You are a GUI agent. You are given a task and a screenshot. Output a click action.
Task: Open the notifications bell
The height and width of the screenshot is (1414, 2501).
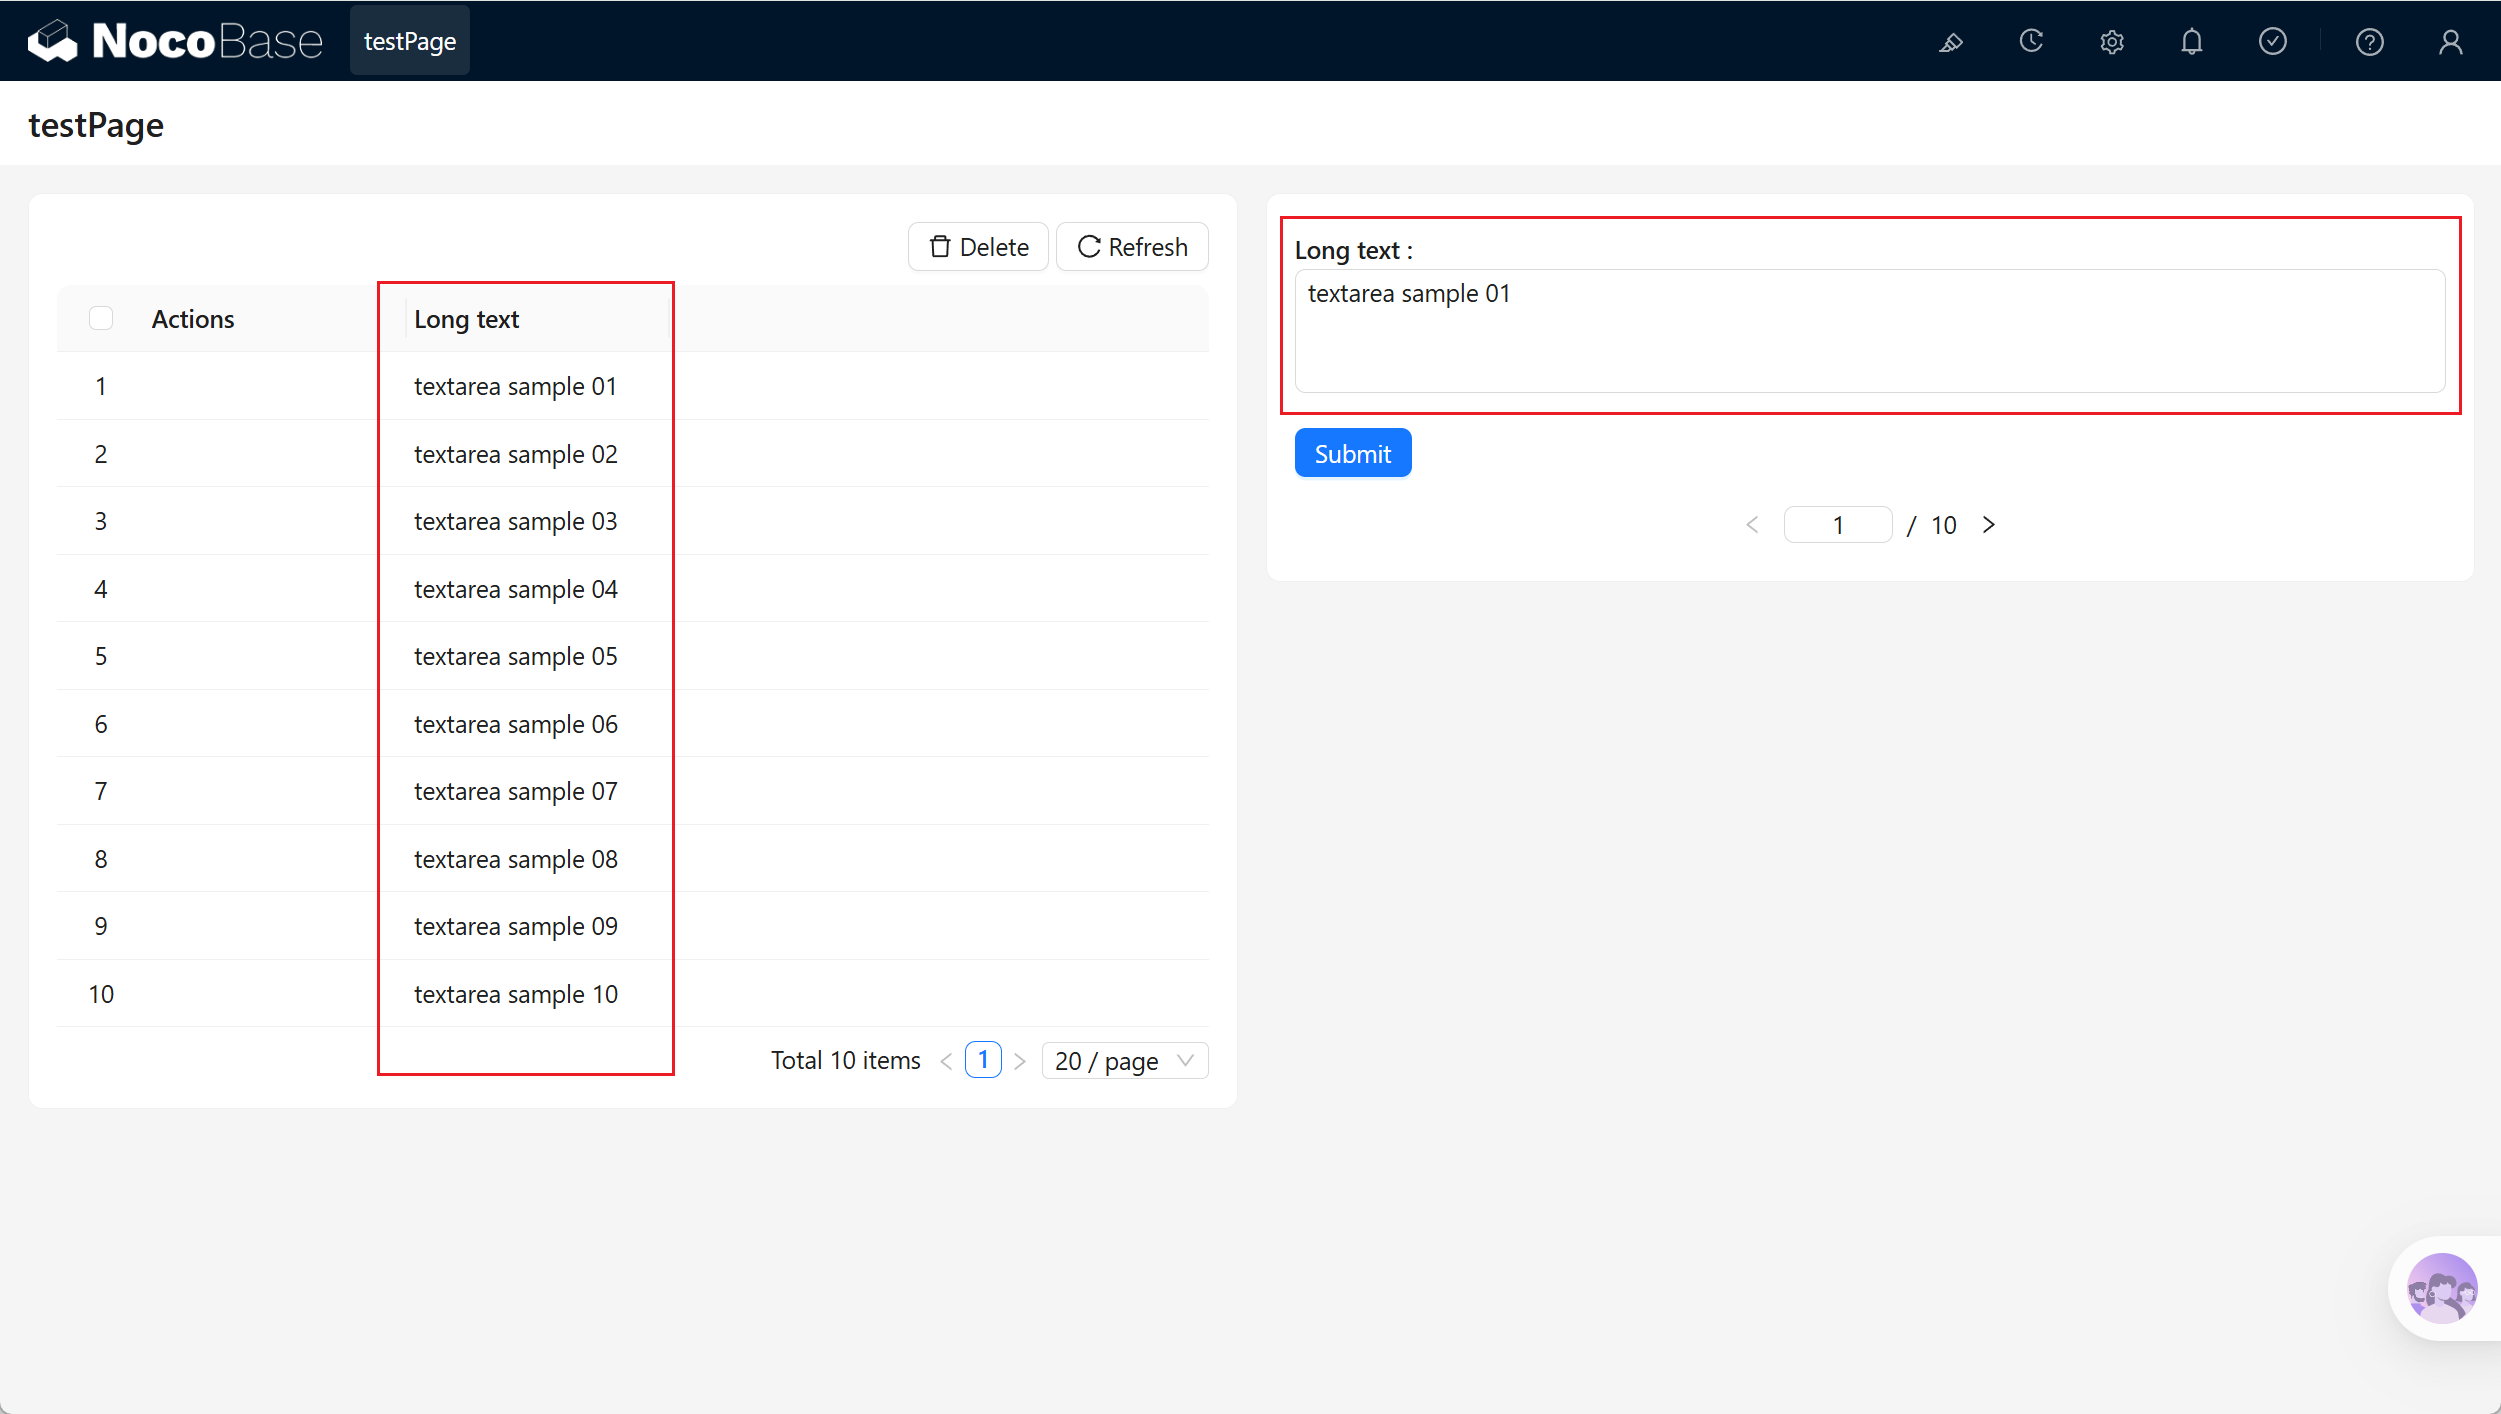click(2192, 42)
